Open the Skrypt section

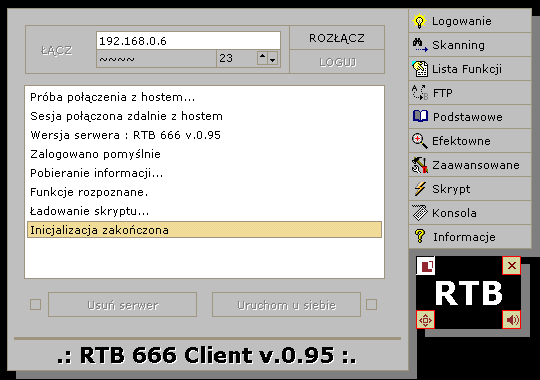[x=470, y=189]
